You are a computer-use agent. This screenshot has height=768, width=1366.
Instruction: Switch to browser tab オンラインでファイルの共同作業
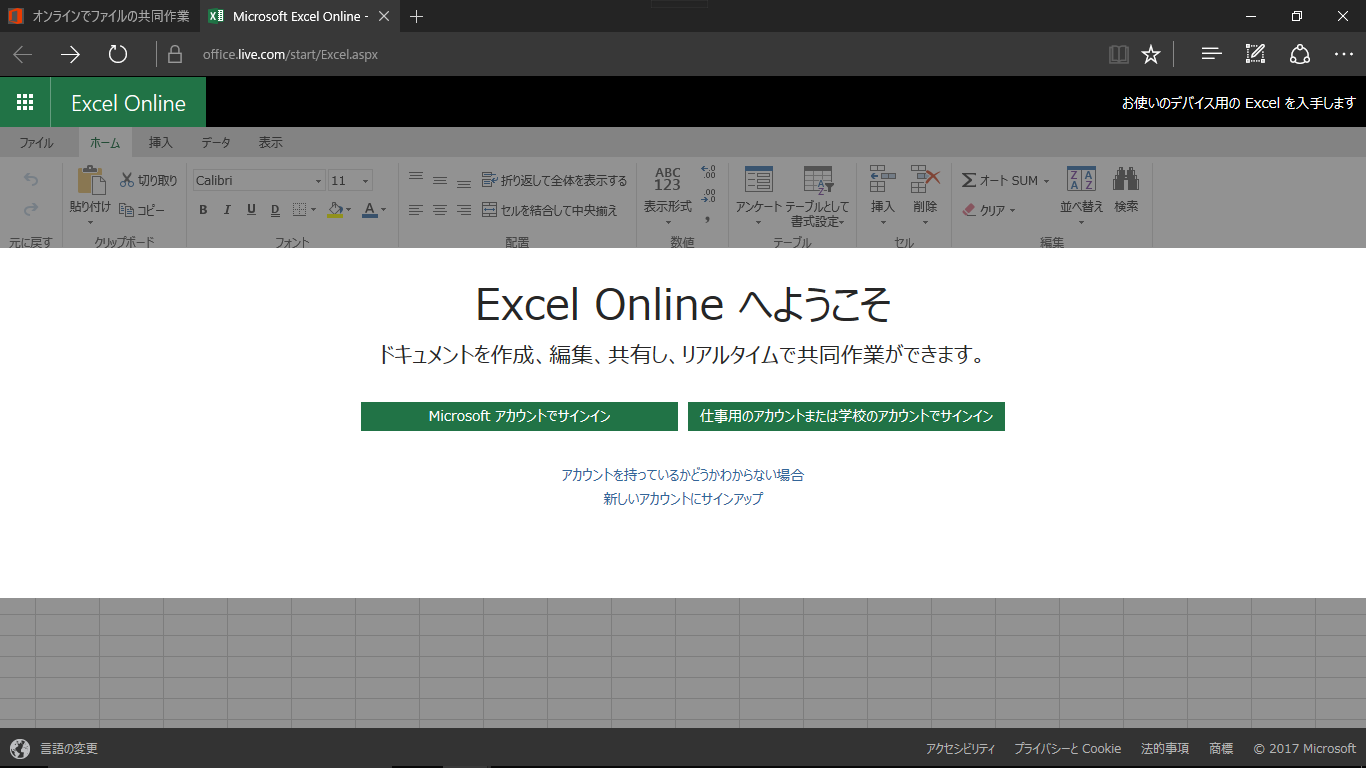coord(100,16)
